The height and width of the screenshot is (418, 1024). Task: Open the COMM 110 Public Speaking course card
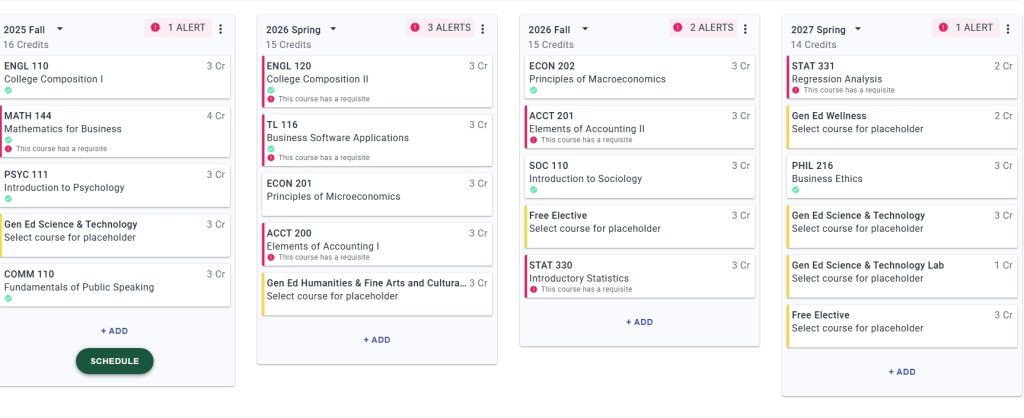click(x=115, y=285)
